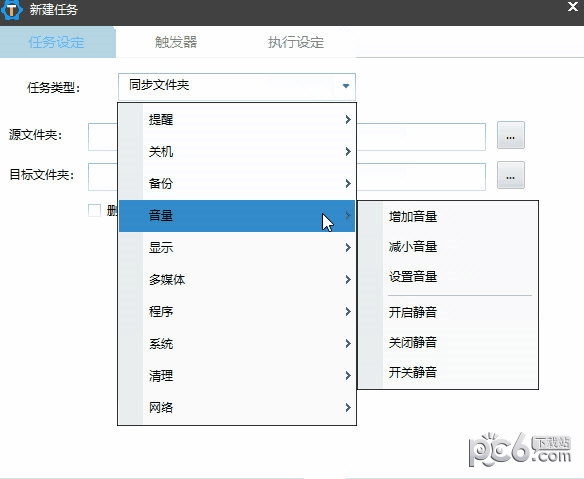
Task: Choose 关闭静音 from the submenu
Action: click(448, 342)
